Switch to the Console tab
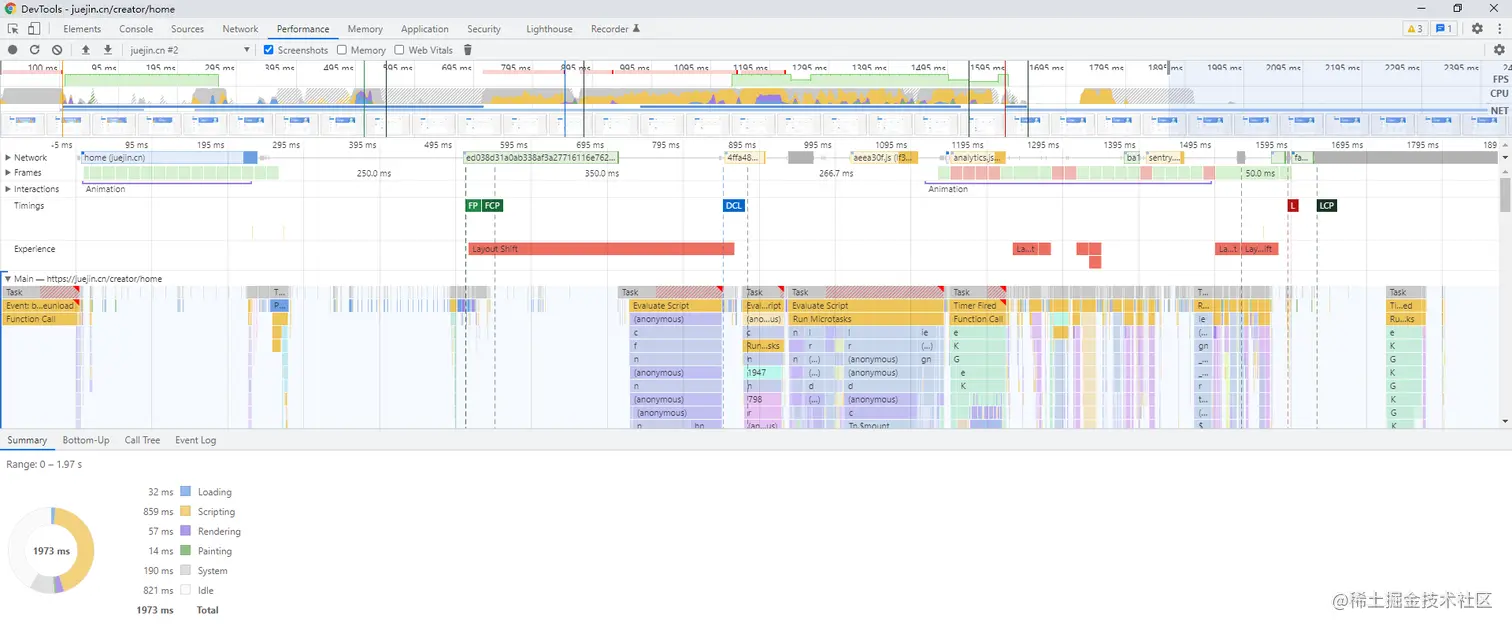The image size is (1512, 630). pos(136,29)
